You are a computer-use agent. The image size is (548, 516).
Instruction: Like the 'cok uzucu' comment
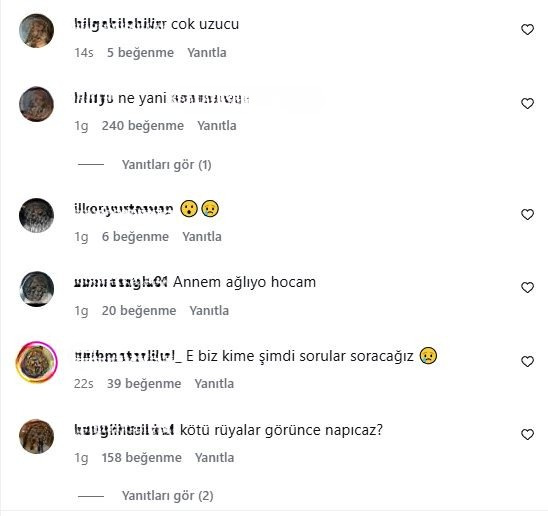point(527,30)
